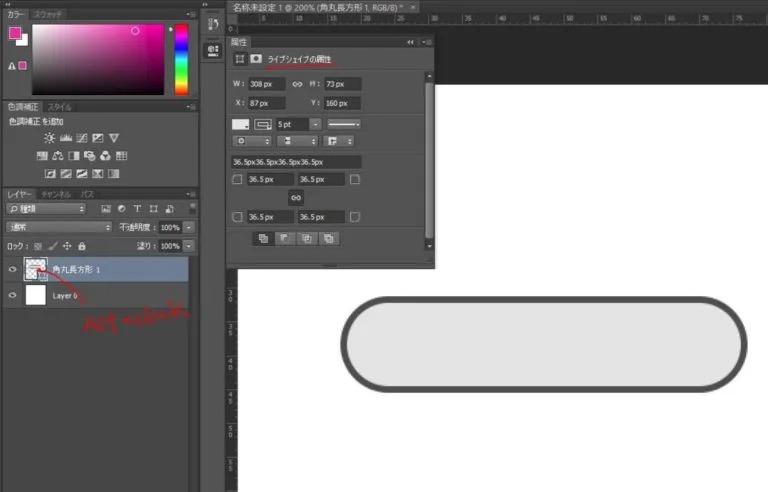The width and height of the screenshot is (768, 492).
Task: Switch to the チャンネル tab
Action: [x=56, y=193]
